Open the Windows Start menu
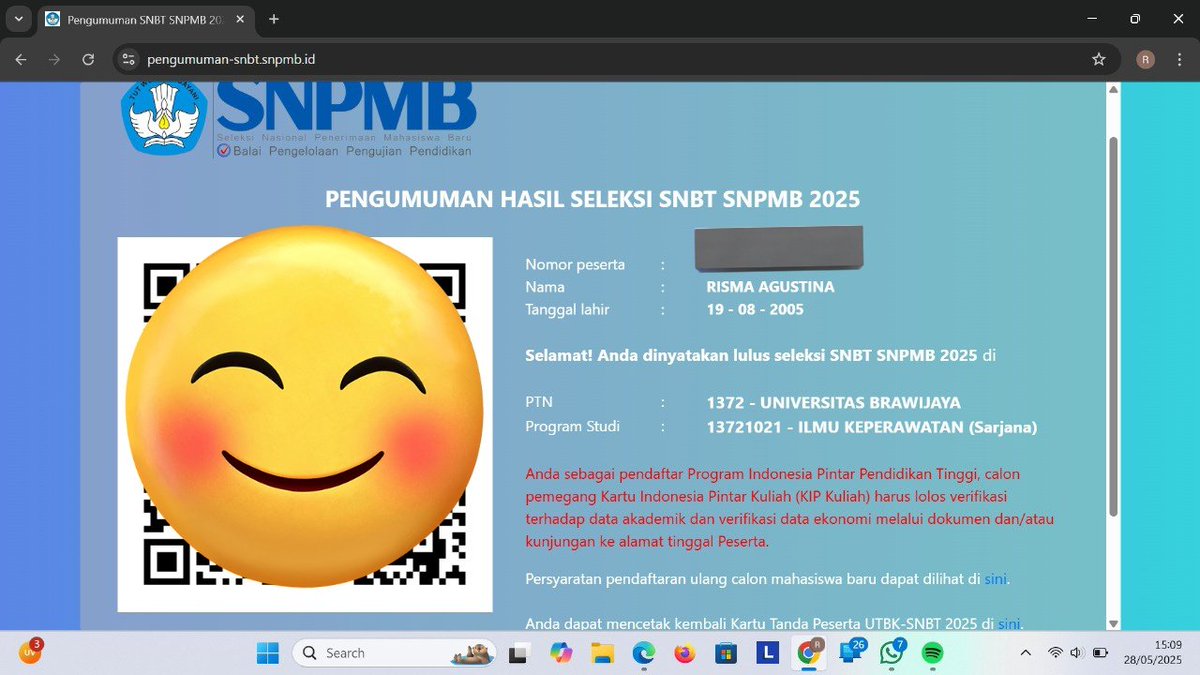Image resolution: width=1200 pixels, height=675 pixels. pyautogui.click(x=268, y=653)
